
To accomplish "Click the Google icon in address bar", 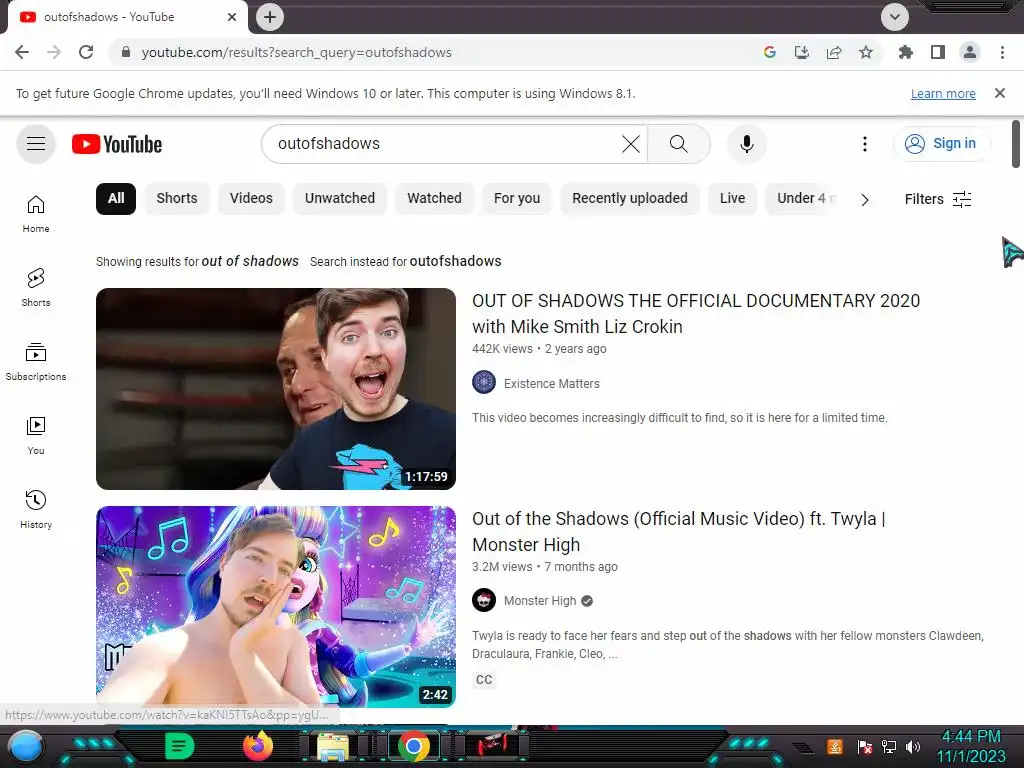I will 770,52.
